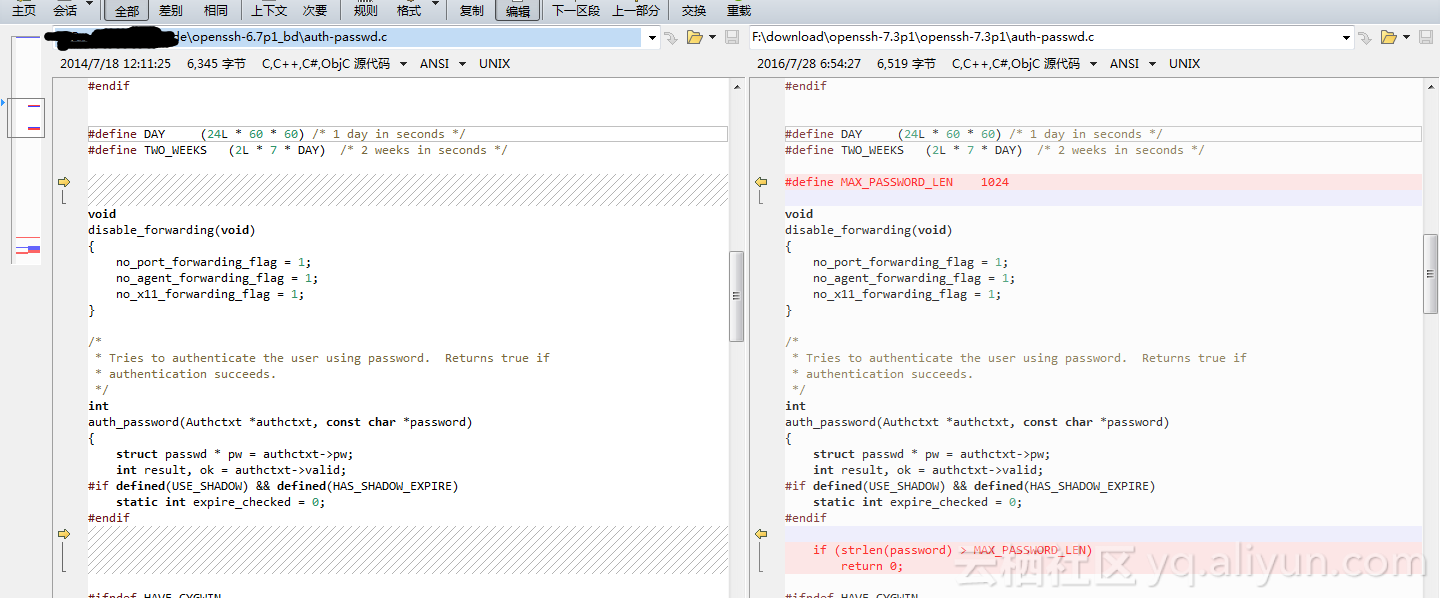Image resolution: width=1440 pixels, height=598 pixels.
Task: Click left line #define DAY
Action: coord(276,134)
